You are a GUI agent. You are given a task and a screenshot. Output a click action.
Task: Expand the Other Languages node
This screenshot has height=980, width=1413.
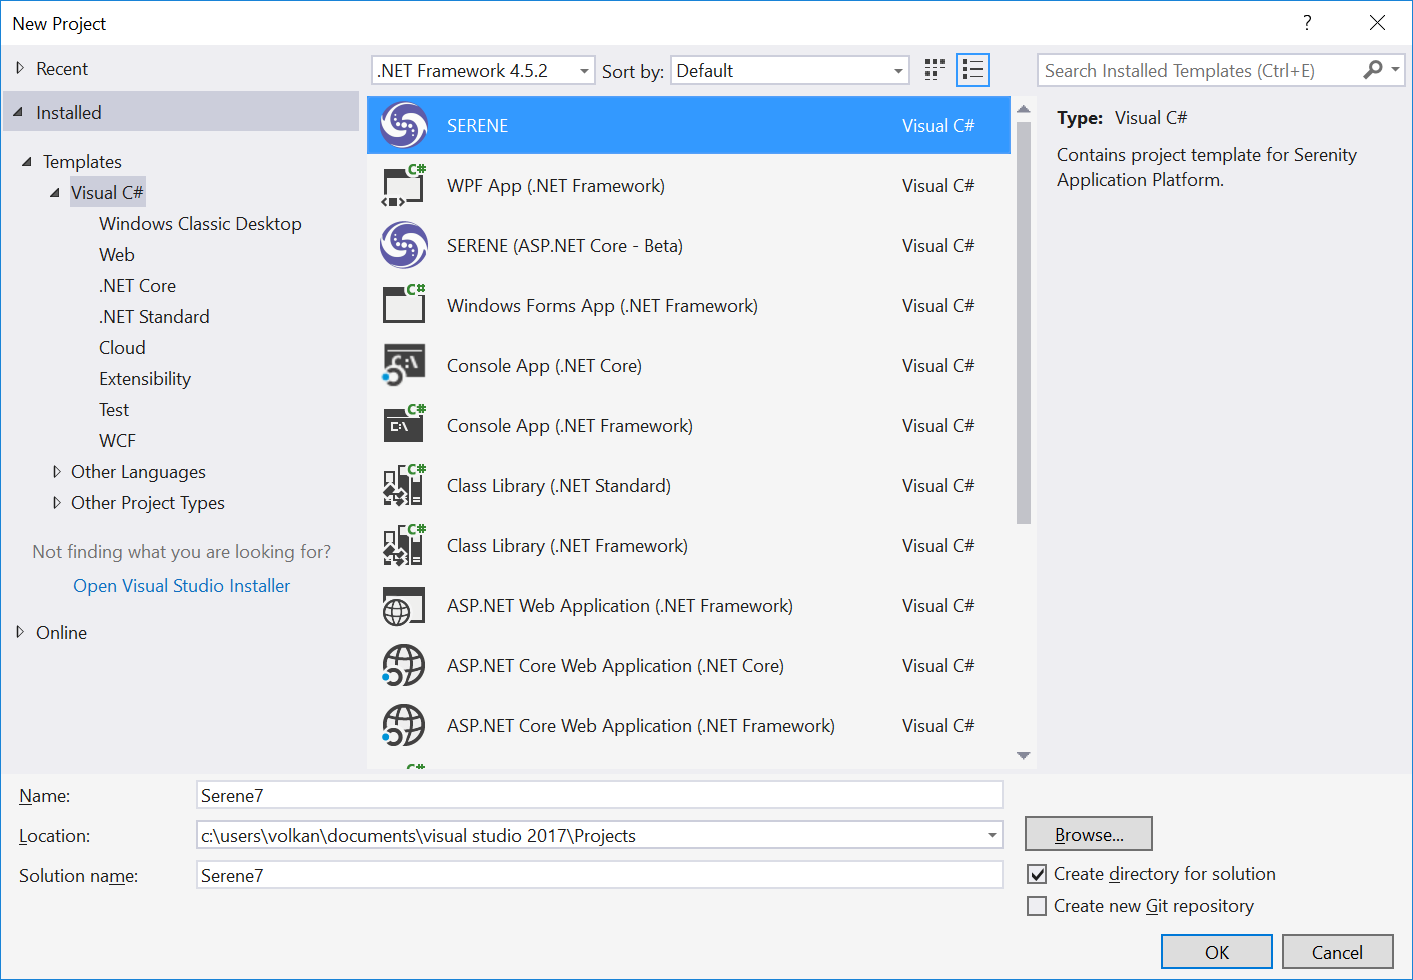click(x=56, y=471)
